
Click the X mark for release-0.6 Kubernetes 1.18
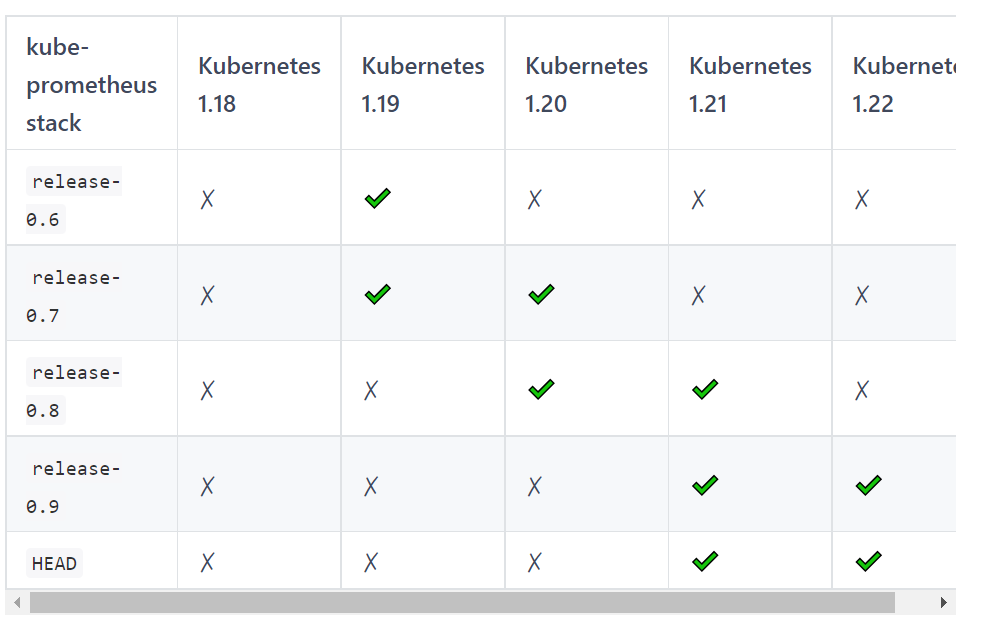[x=207, y=199]
